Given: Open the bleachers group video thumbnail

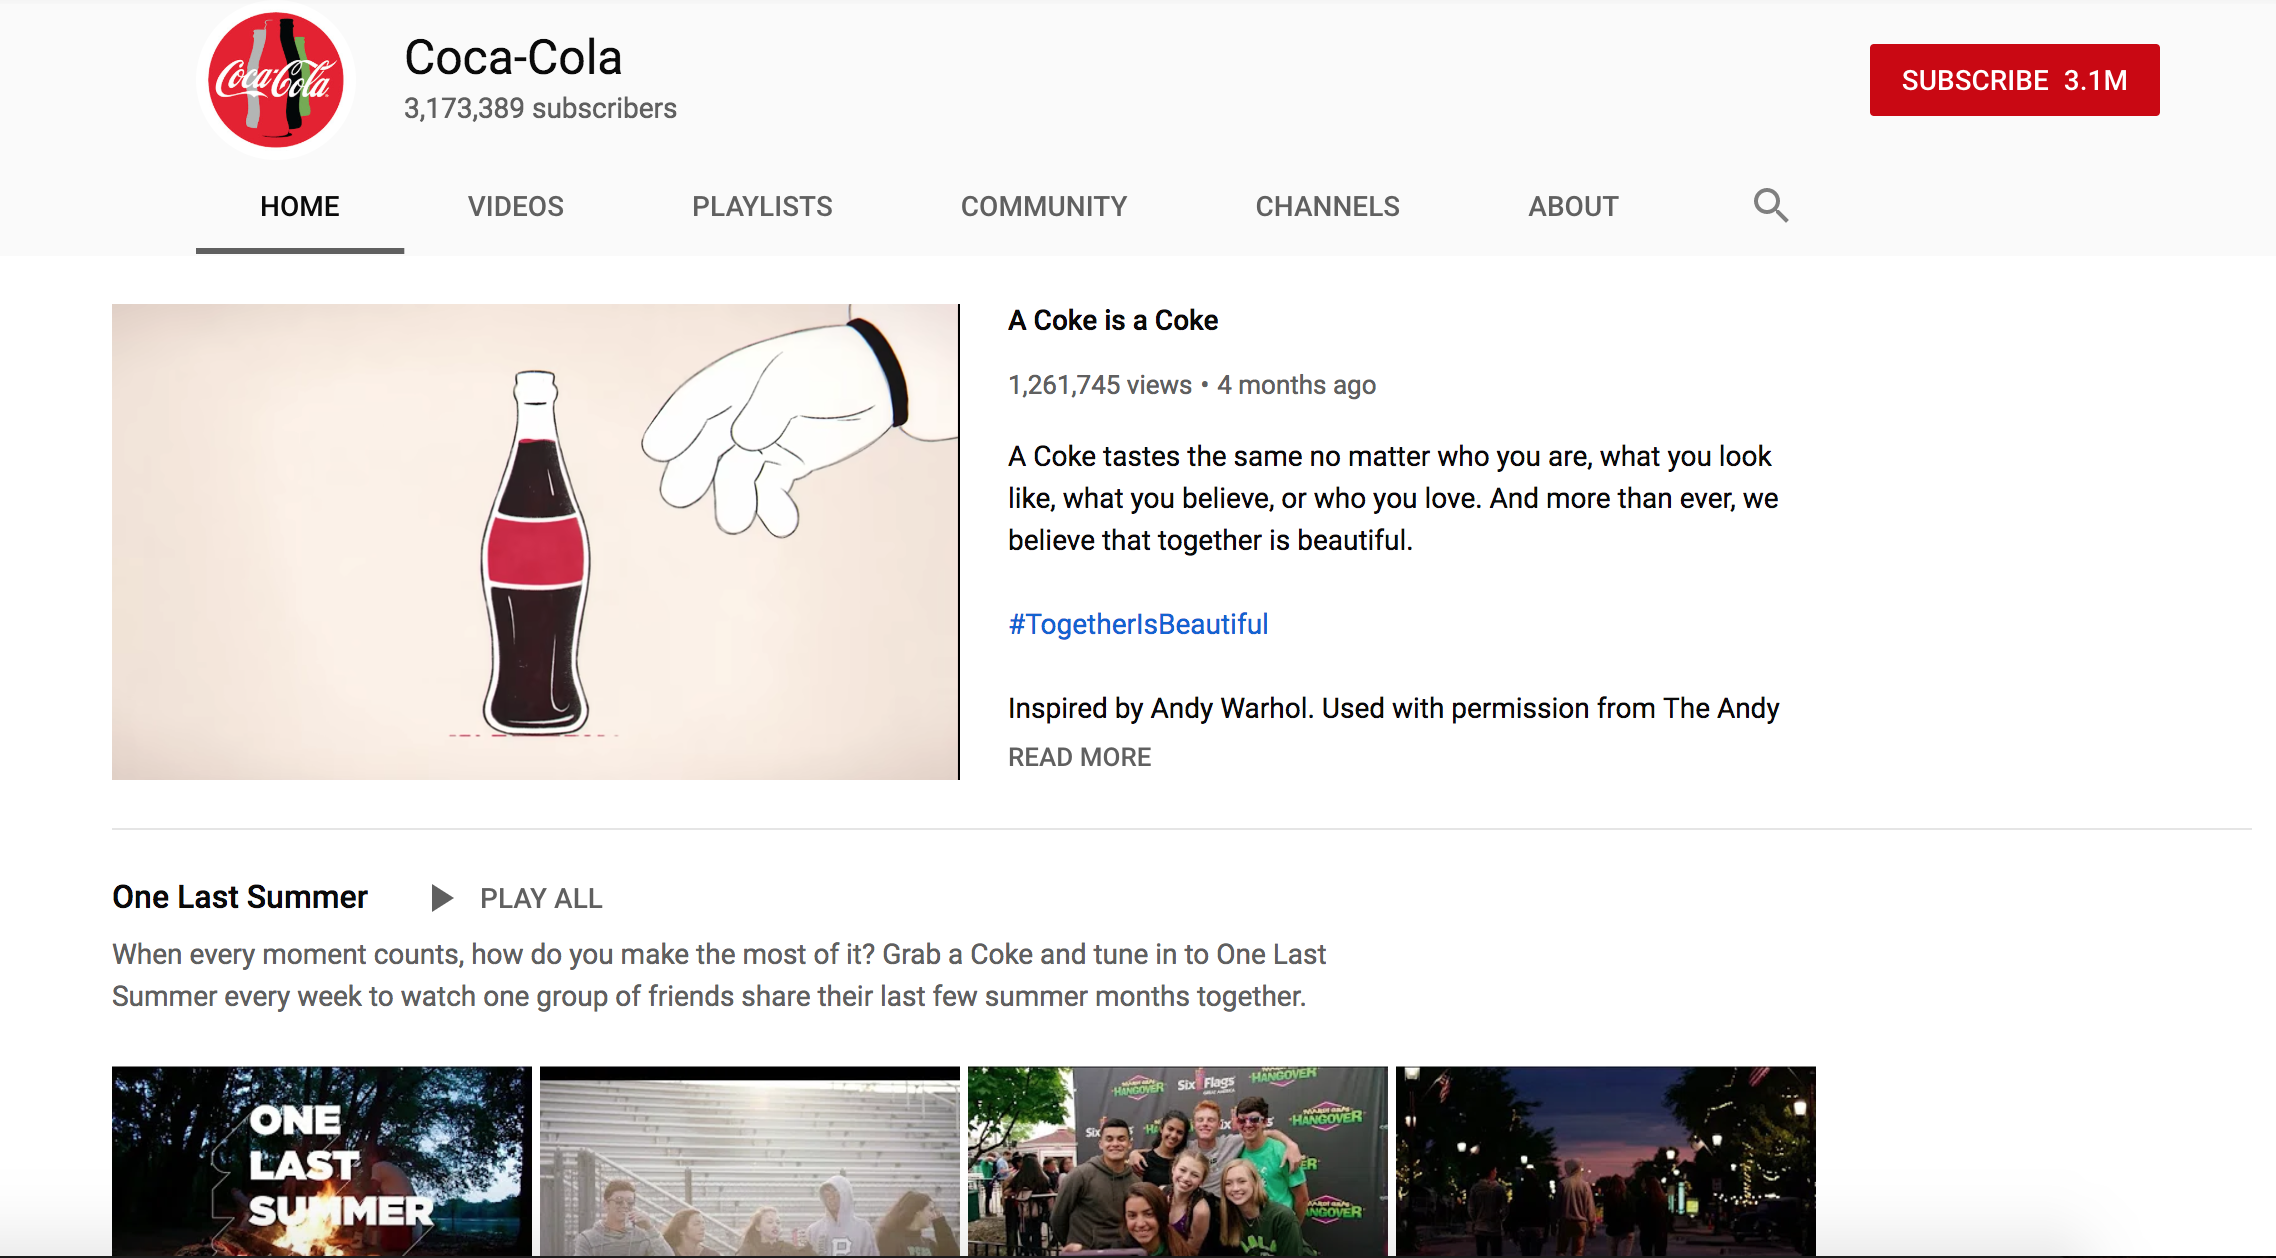Looking at the screenshot, I should (749, 1160).
